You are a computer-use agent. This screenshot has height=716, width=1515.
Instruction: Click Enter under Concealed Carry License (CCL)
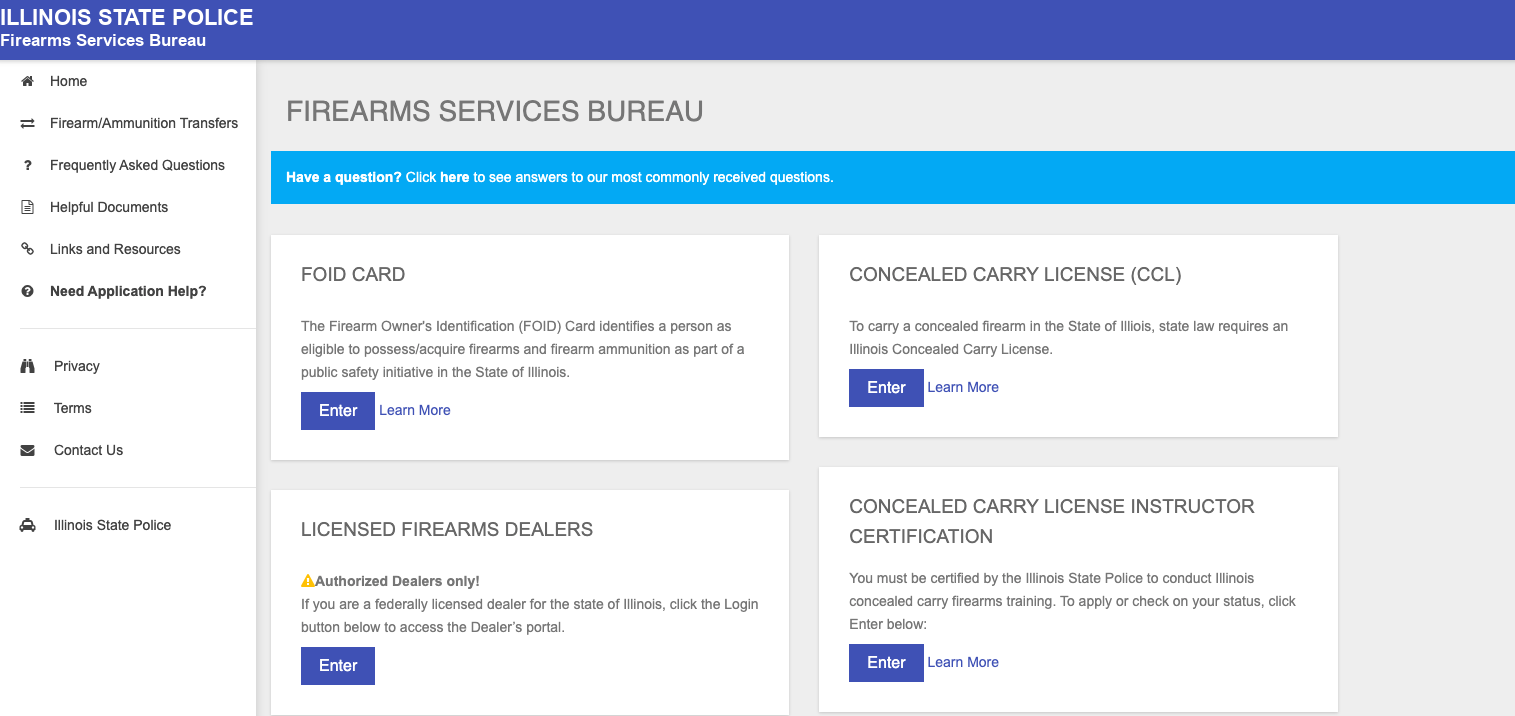tap(886, 388)
